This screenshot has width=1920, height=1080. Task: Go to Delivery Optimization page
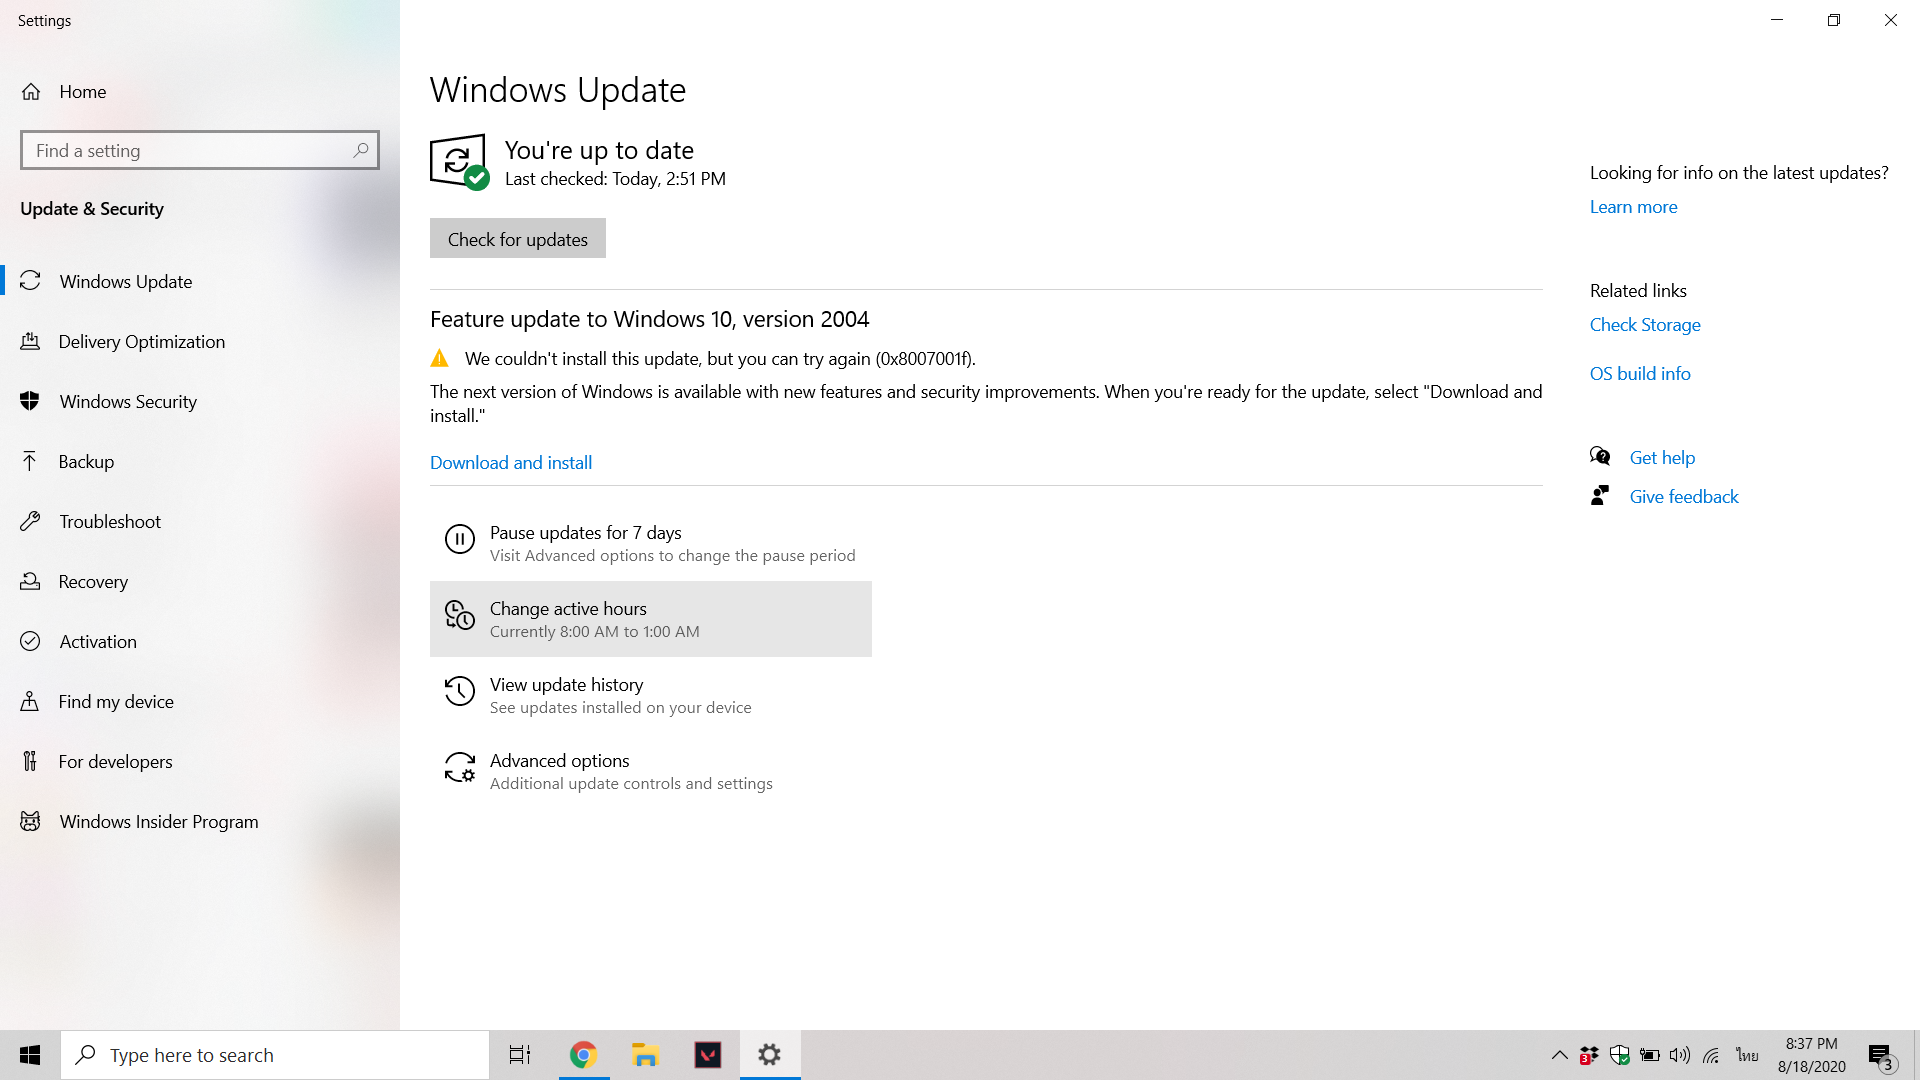pos(142,341)
